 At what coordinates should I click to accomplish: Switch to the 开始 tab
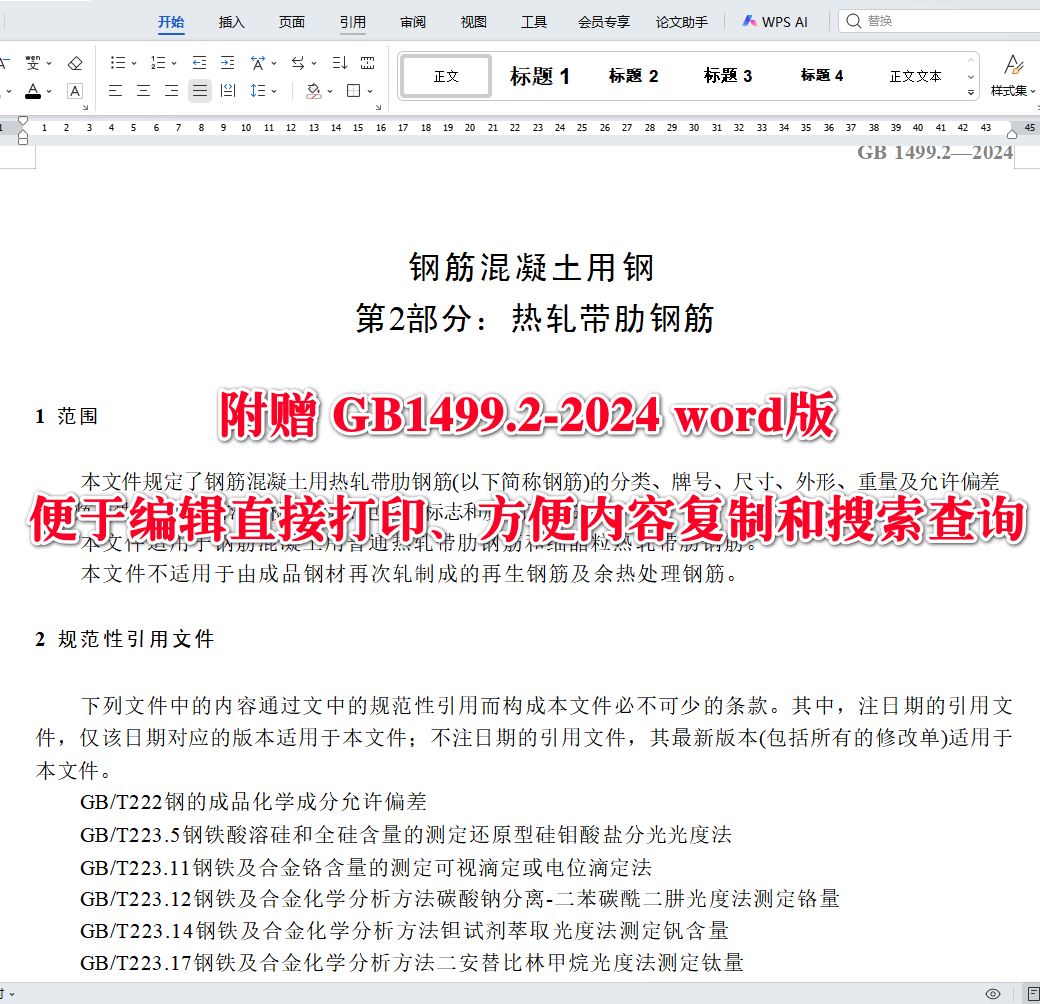point(171,22)
